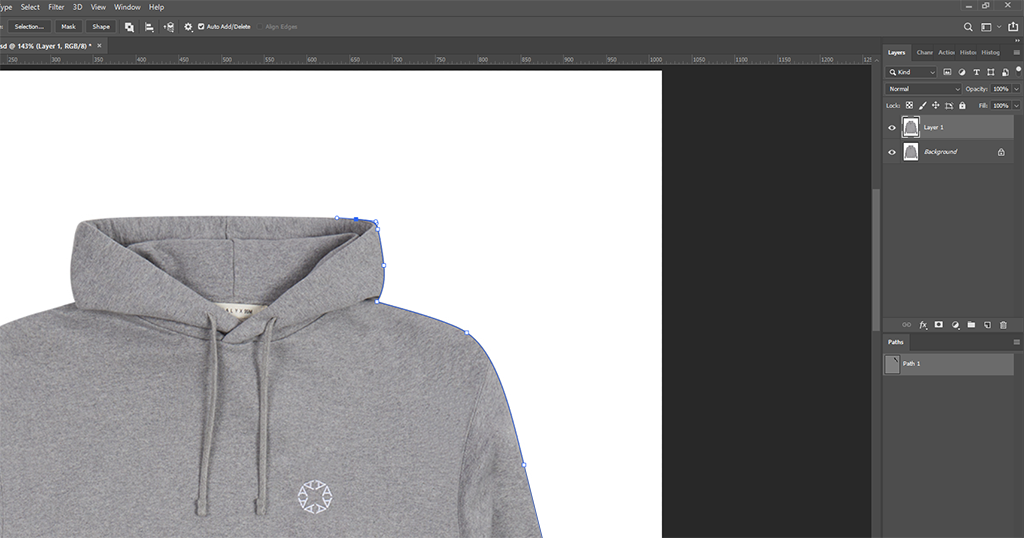Filter layers by type layers icon
The width and height of the screenshot is (1024, 538).
click(x=976, y=72)
